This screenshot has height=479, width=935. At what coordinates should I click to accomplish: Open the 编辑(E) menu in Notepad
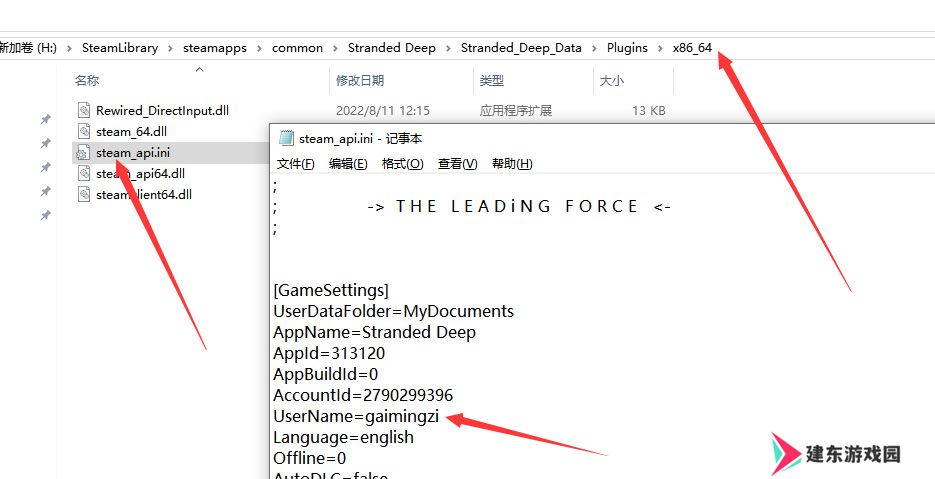[348, 163]
